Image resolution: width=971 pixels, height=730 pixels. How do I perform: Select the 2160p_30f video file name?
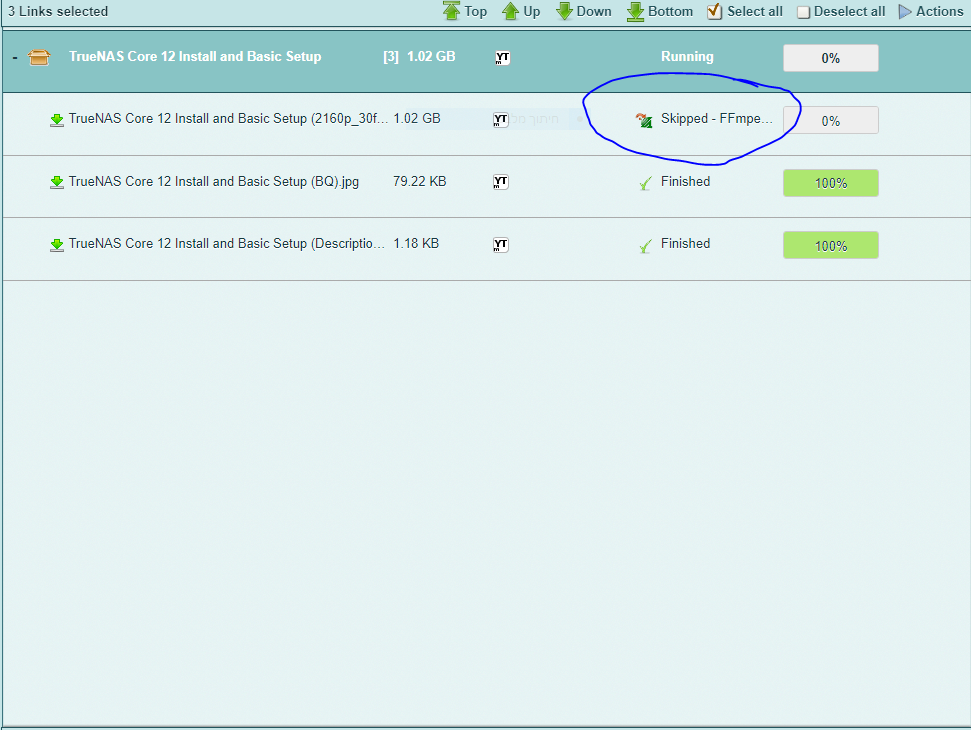229,118
